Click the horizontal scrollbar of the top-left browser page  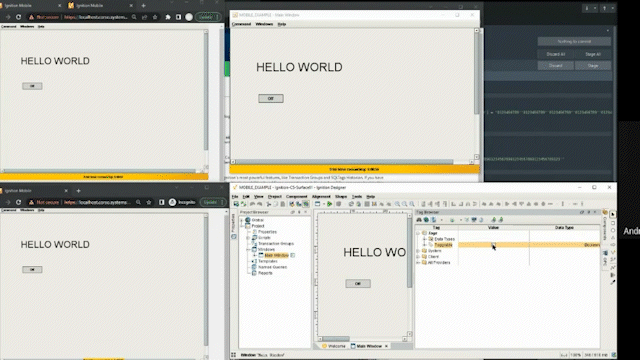99,171
